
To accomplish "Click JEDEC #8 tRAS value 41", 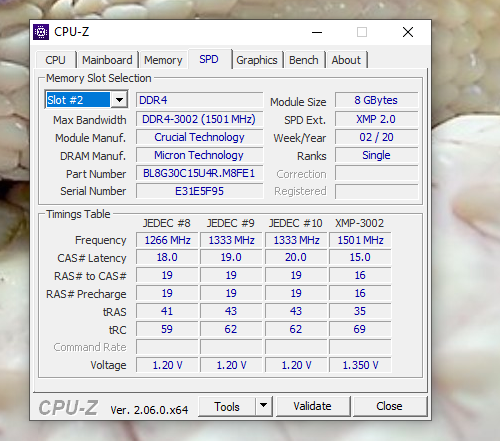I will [x=167, y=311].
